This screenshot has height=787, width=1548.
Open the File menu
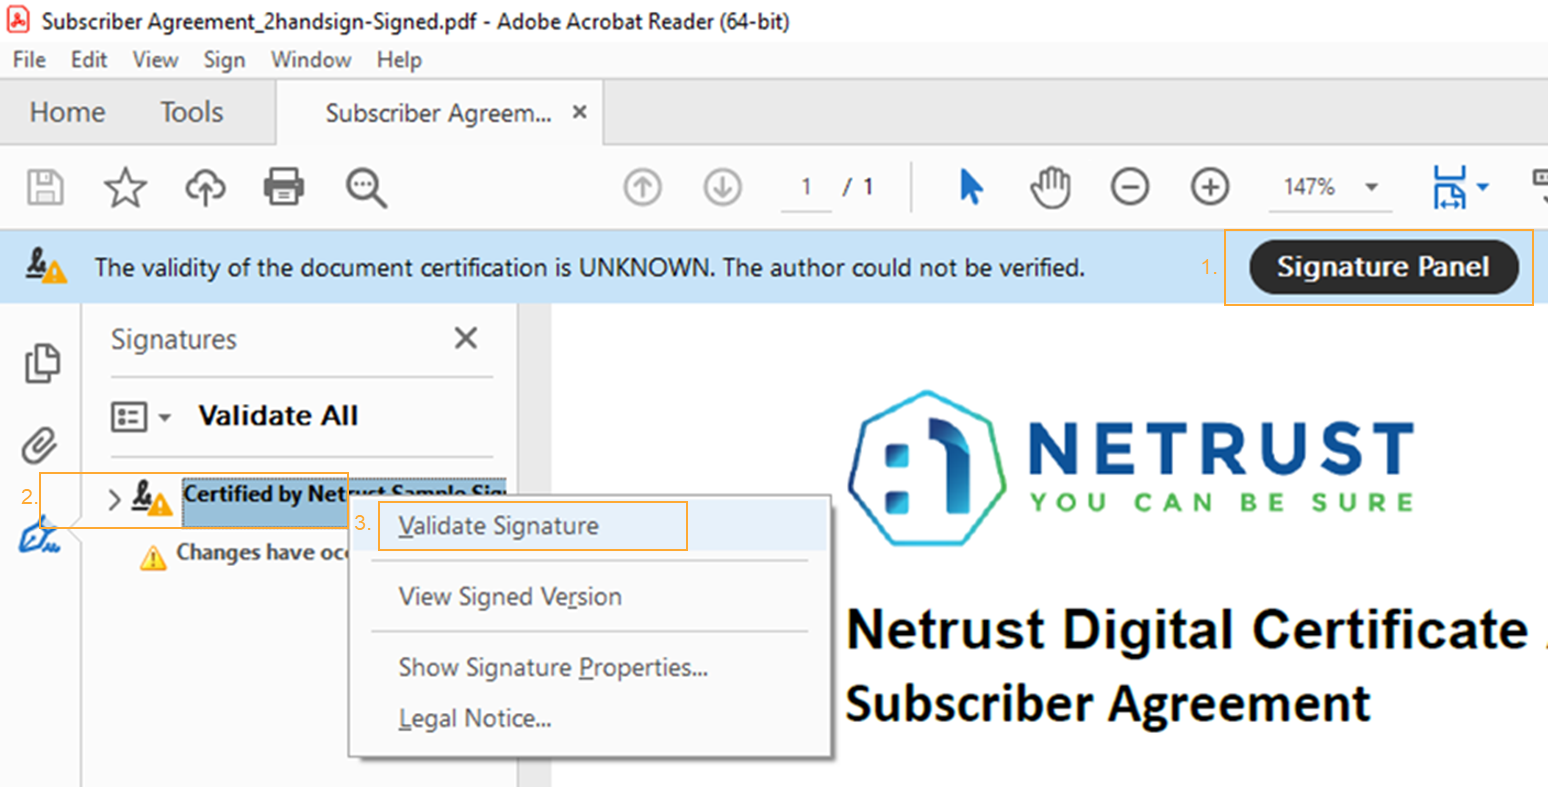click(29, 60)
